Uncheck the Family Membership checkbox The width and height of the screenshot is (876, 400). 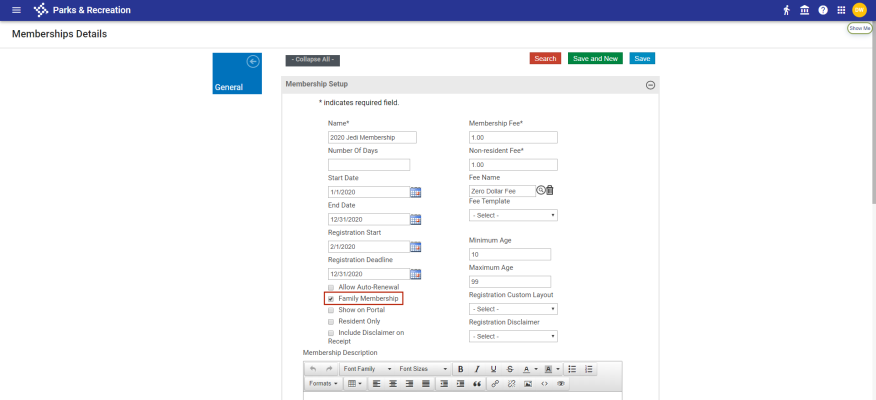(331, 299)
